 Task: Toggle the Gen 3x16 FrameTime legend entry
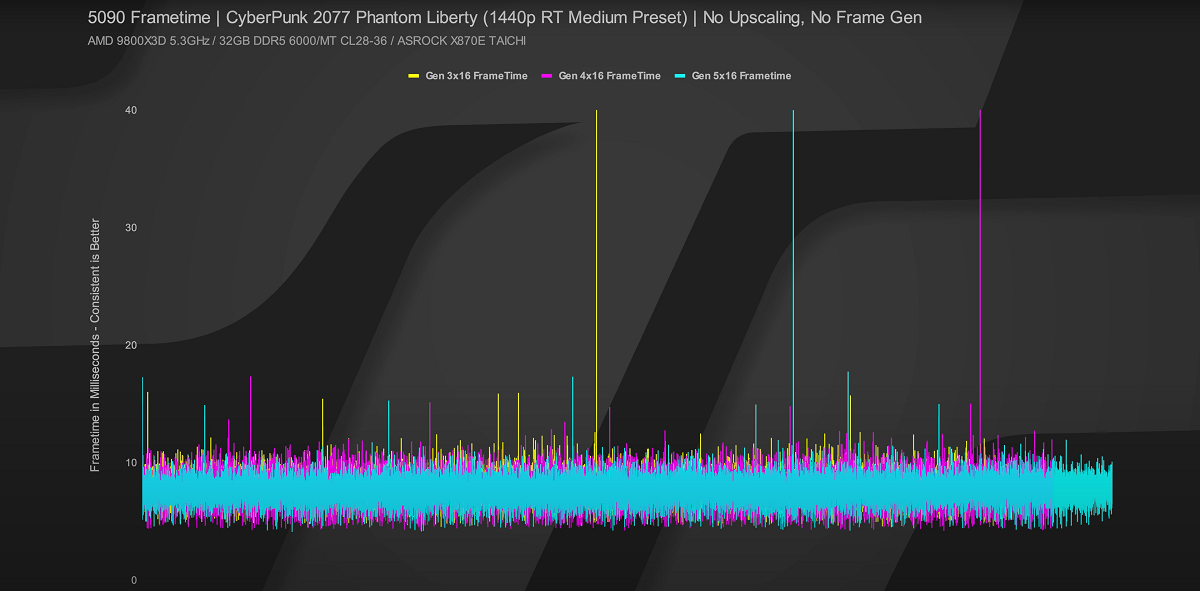[467, 76]
